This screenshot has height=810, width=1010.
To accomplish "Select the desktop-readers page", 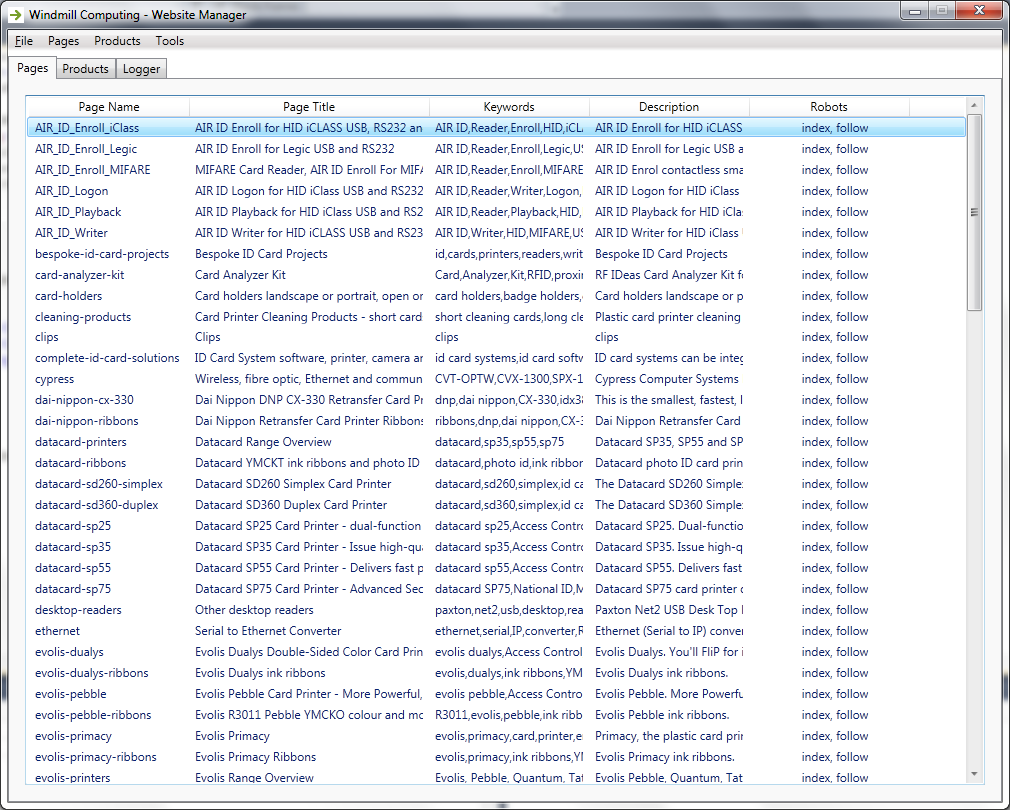I will pyautogui.click(x=78, y=610).
